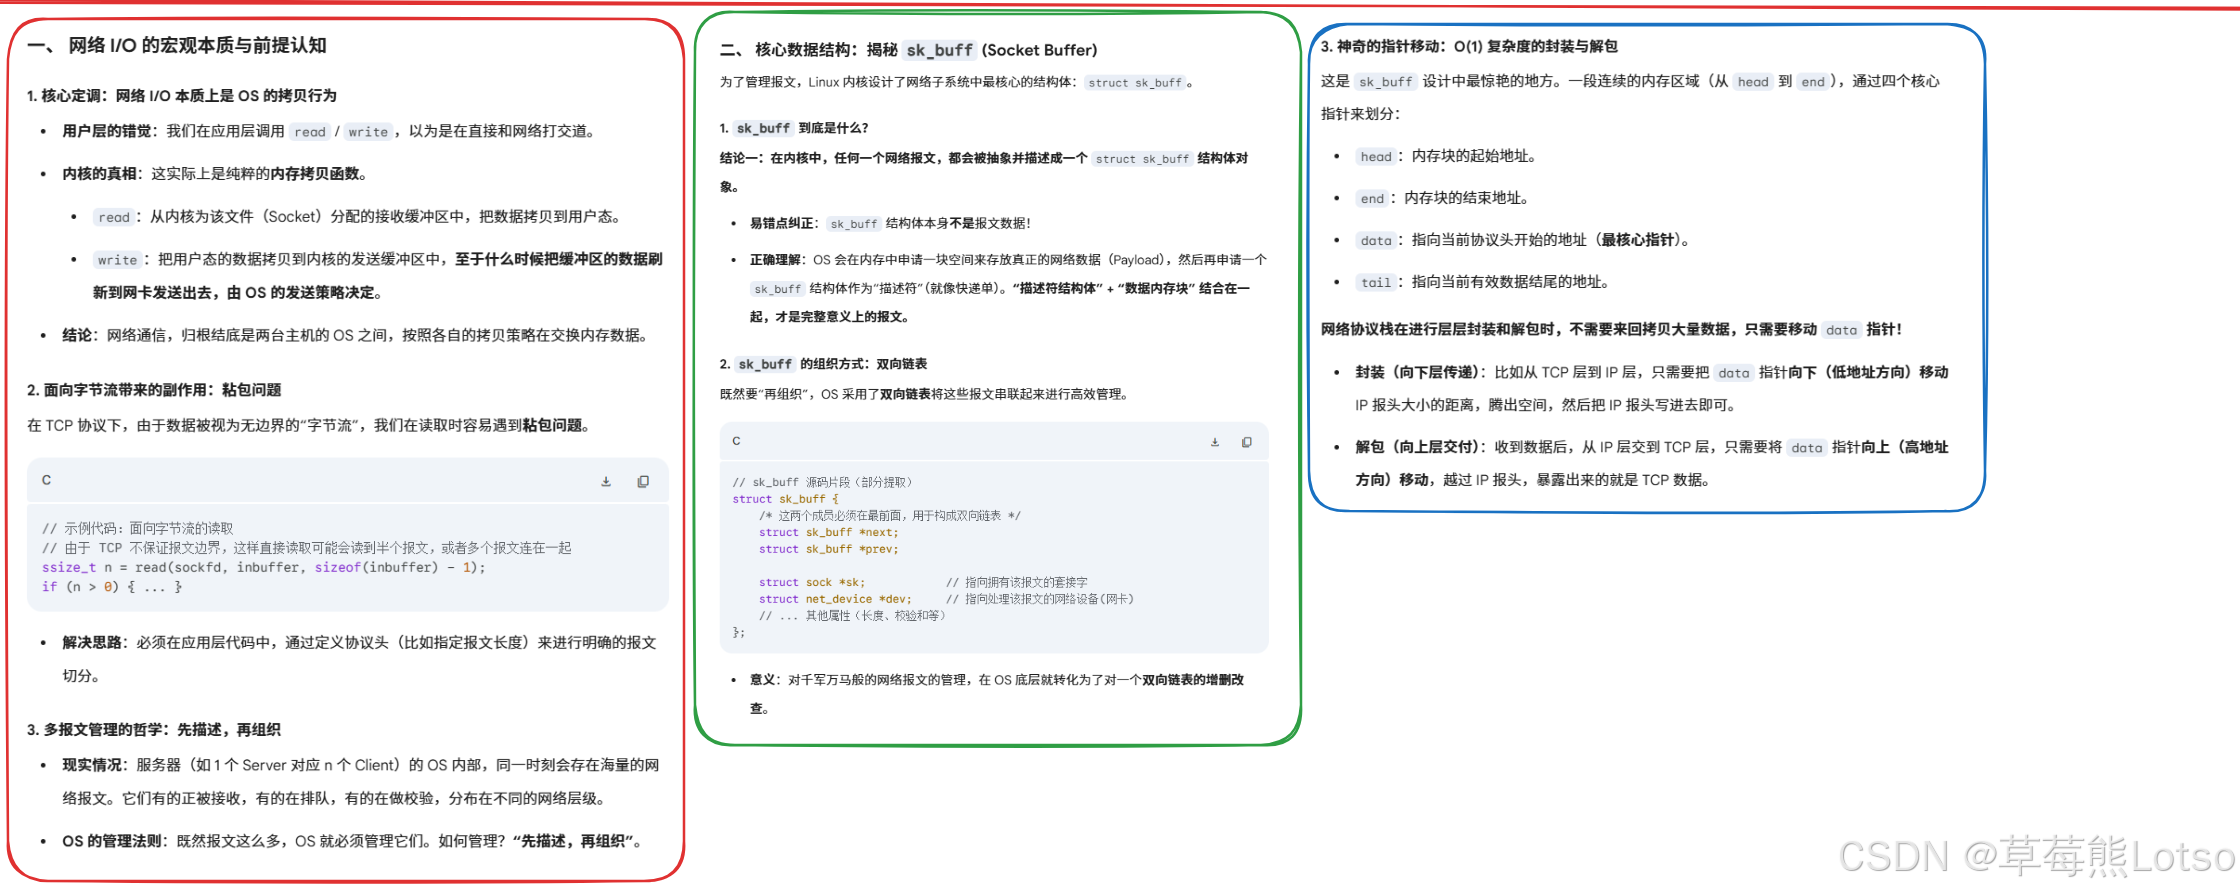Click 'tail' tag in the 有效数据结尾 bullet

[x=1376, y=282]
